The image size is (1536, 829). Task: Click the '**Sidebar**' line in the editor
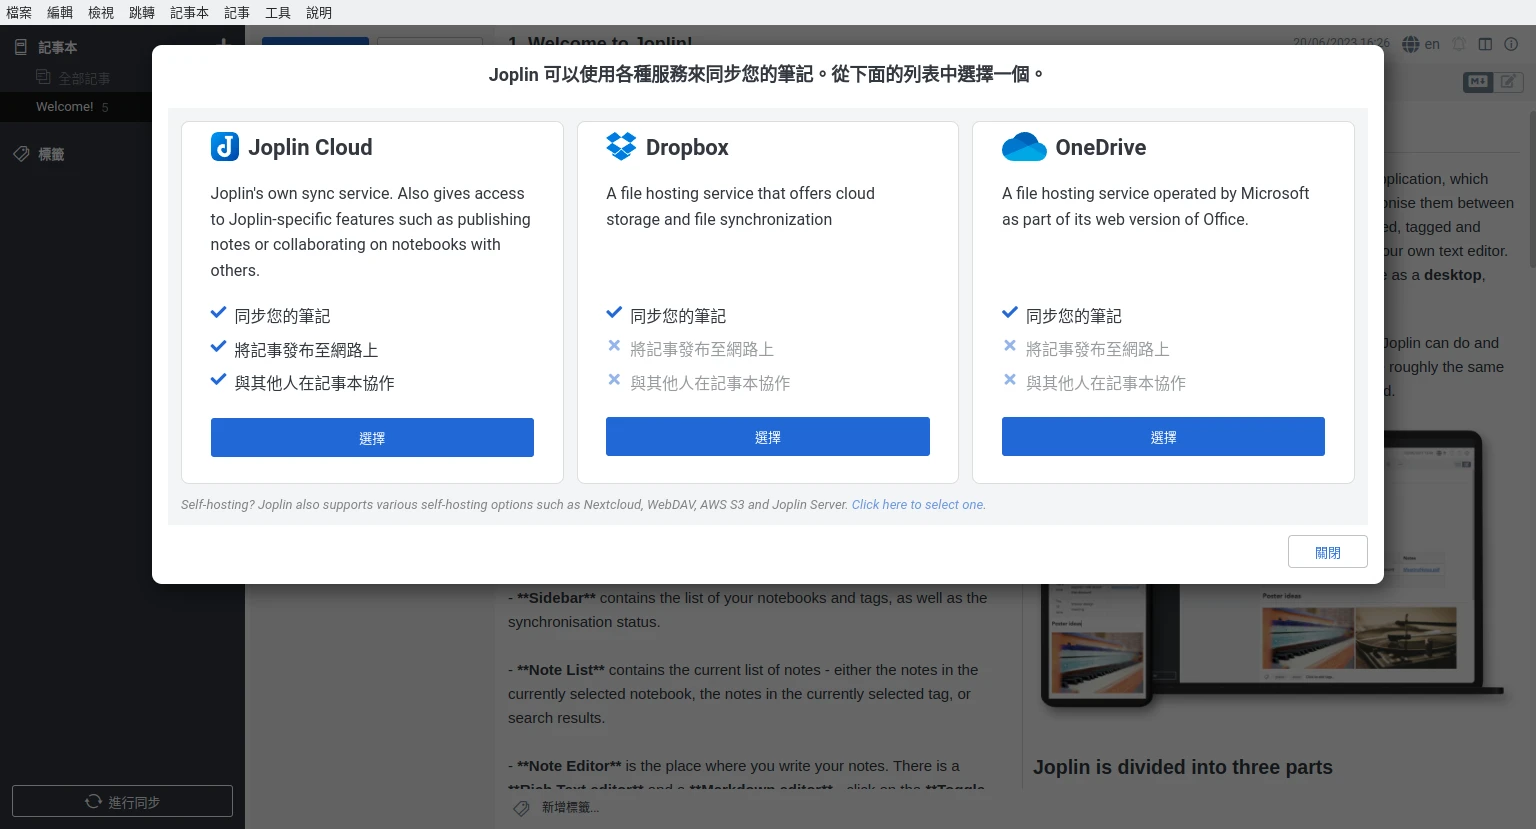[747, 610]
